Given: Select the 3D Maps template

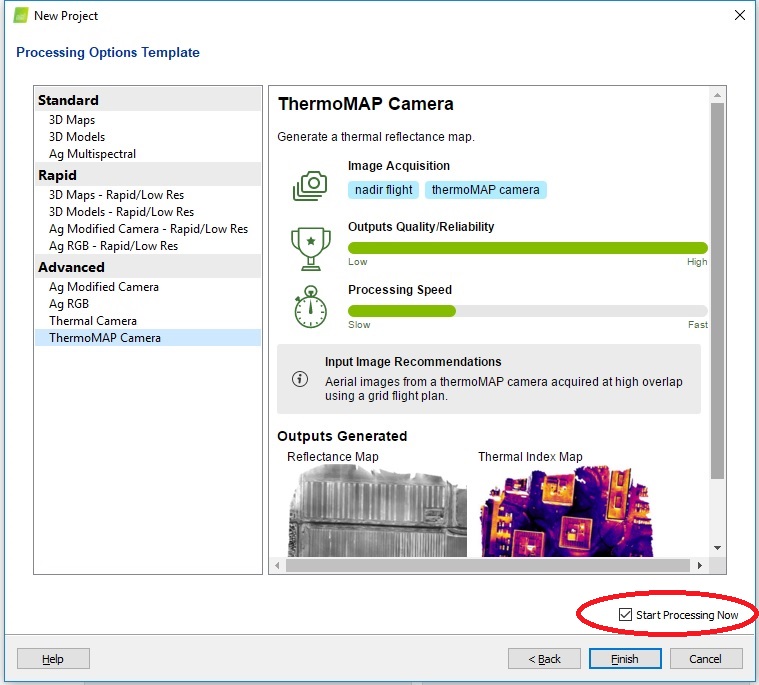Looking at the screenshot, I should (x=148, y=120).
